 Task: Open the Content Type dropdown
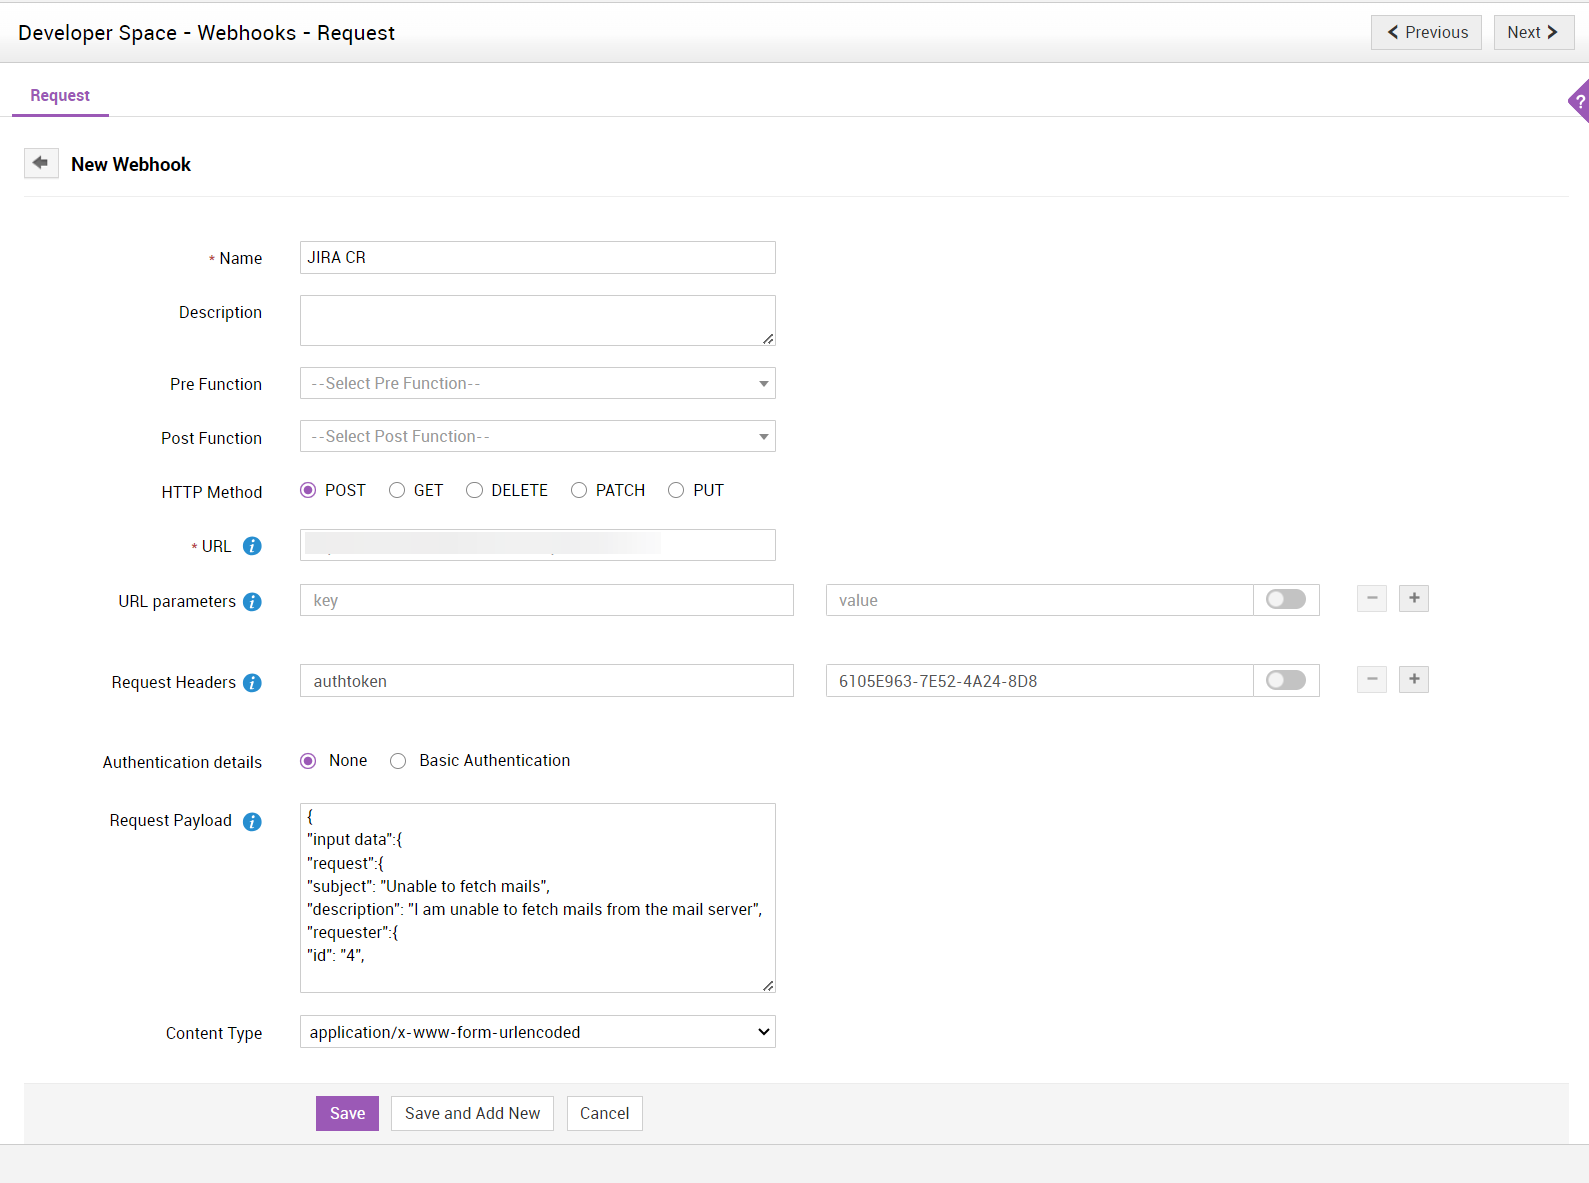[x=537, y=1032]
